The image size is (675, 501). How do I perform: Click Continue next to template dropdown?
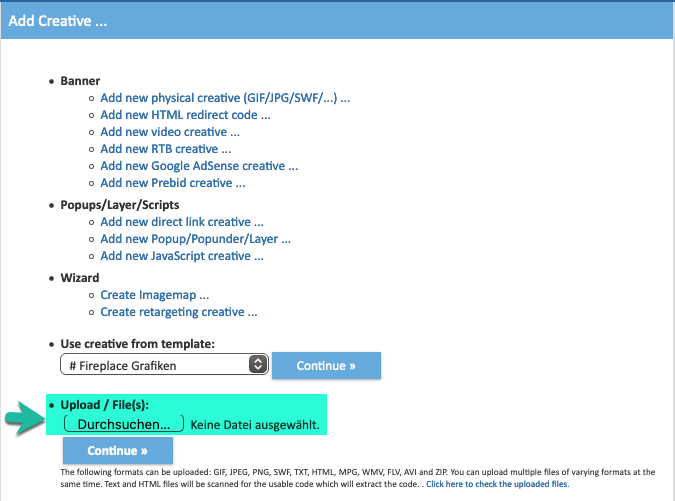[326, 366]
